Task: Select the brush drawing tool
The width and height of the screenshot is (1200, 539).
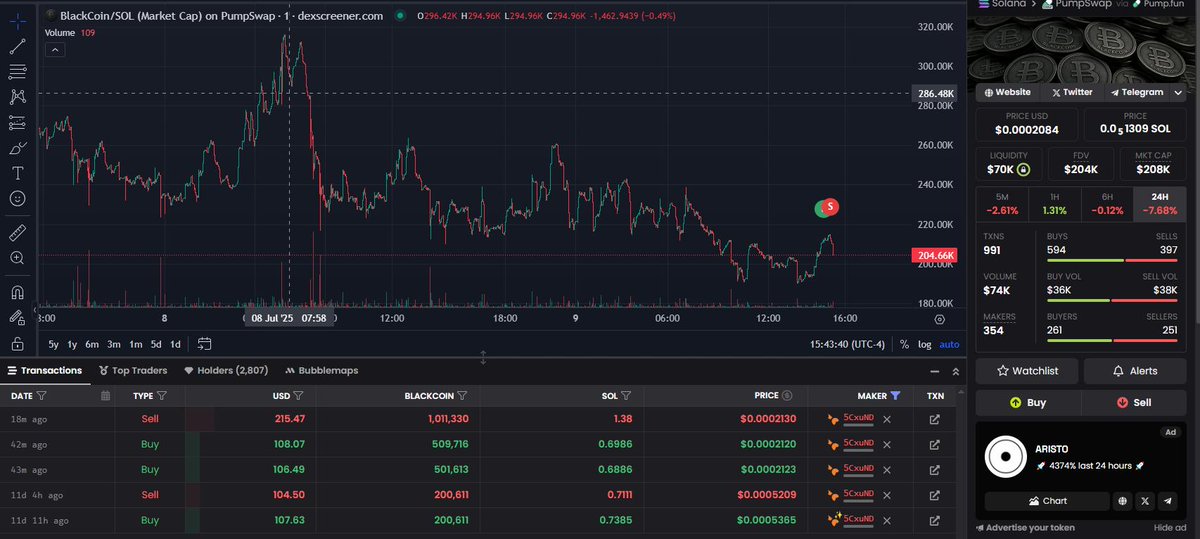Action: pyautogui.click(x=17, y=148)
